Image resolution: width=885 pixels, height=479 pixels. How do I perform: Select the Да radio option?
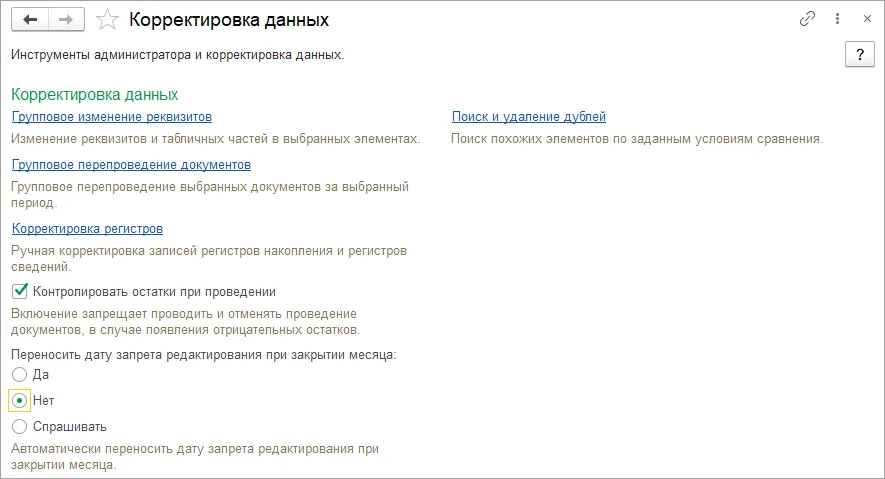pos(19,375)
